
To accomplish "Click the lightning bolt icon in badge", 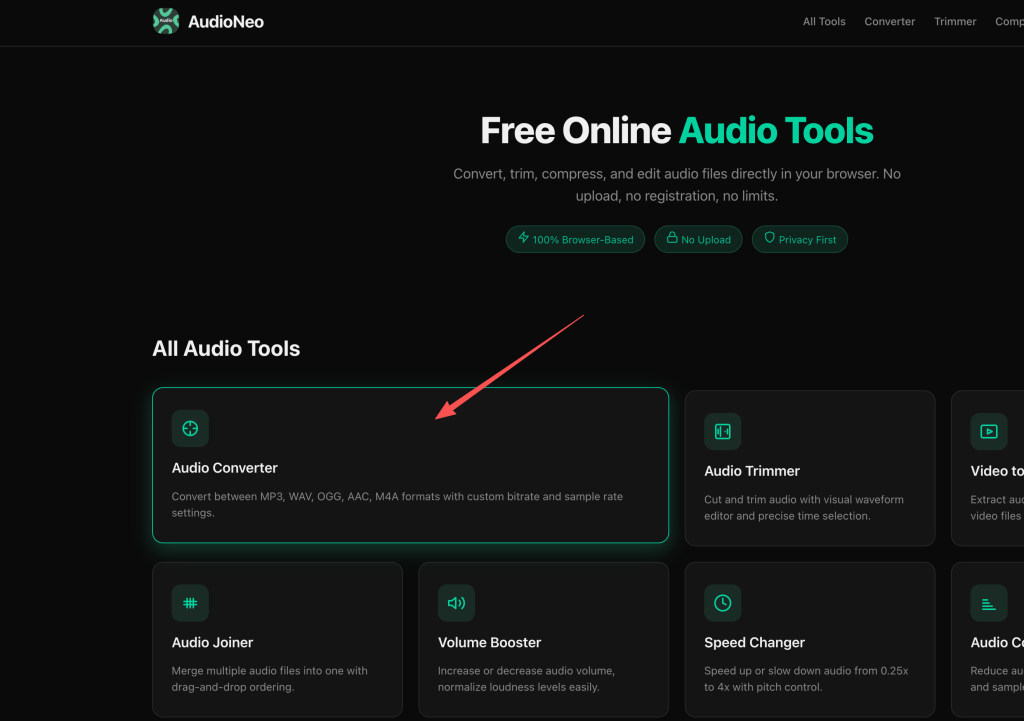I will coord(523,238).
